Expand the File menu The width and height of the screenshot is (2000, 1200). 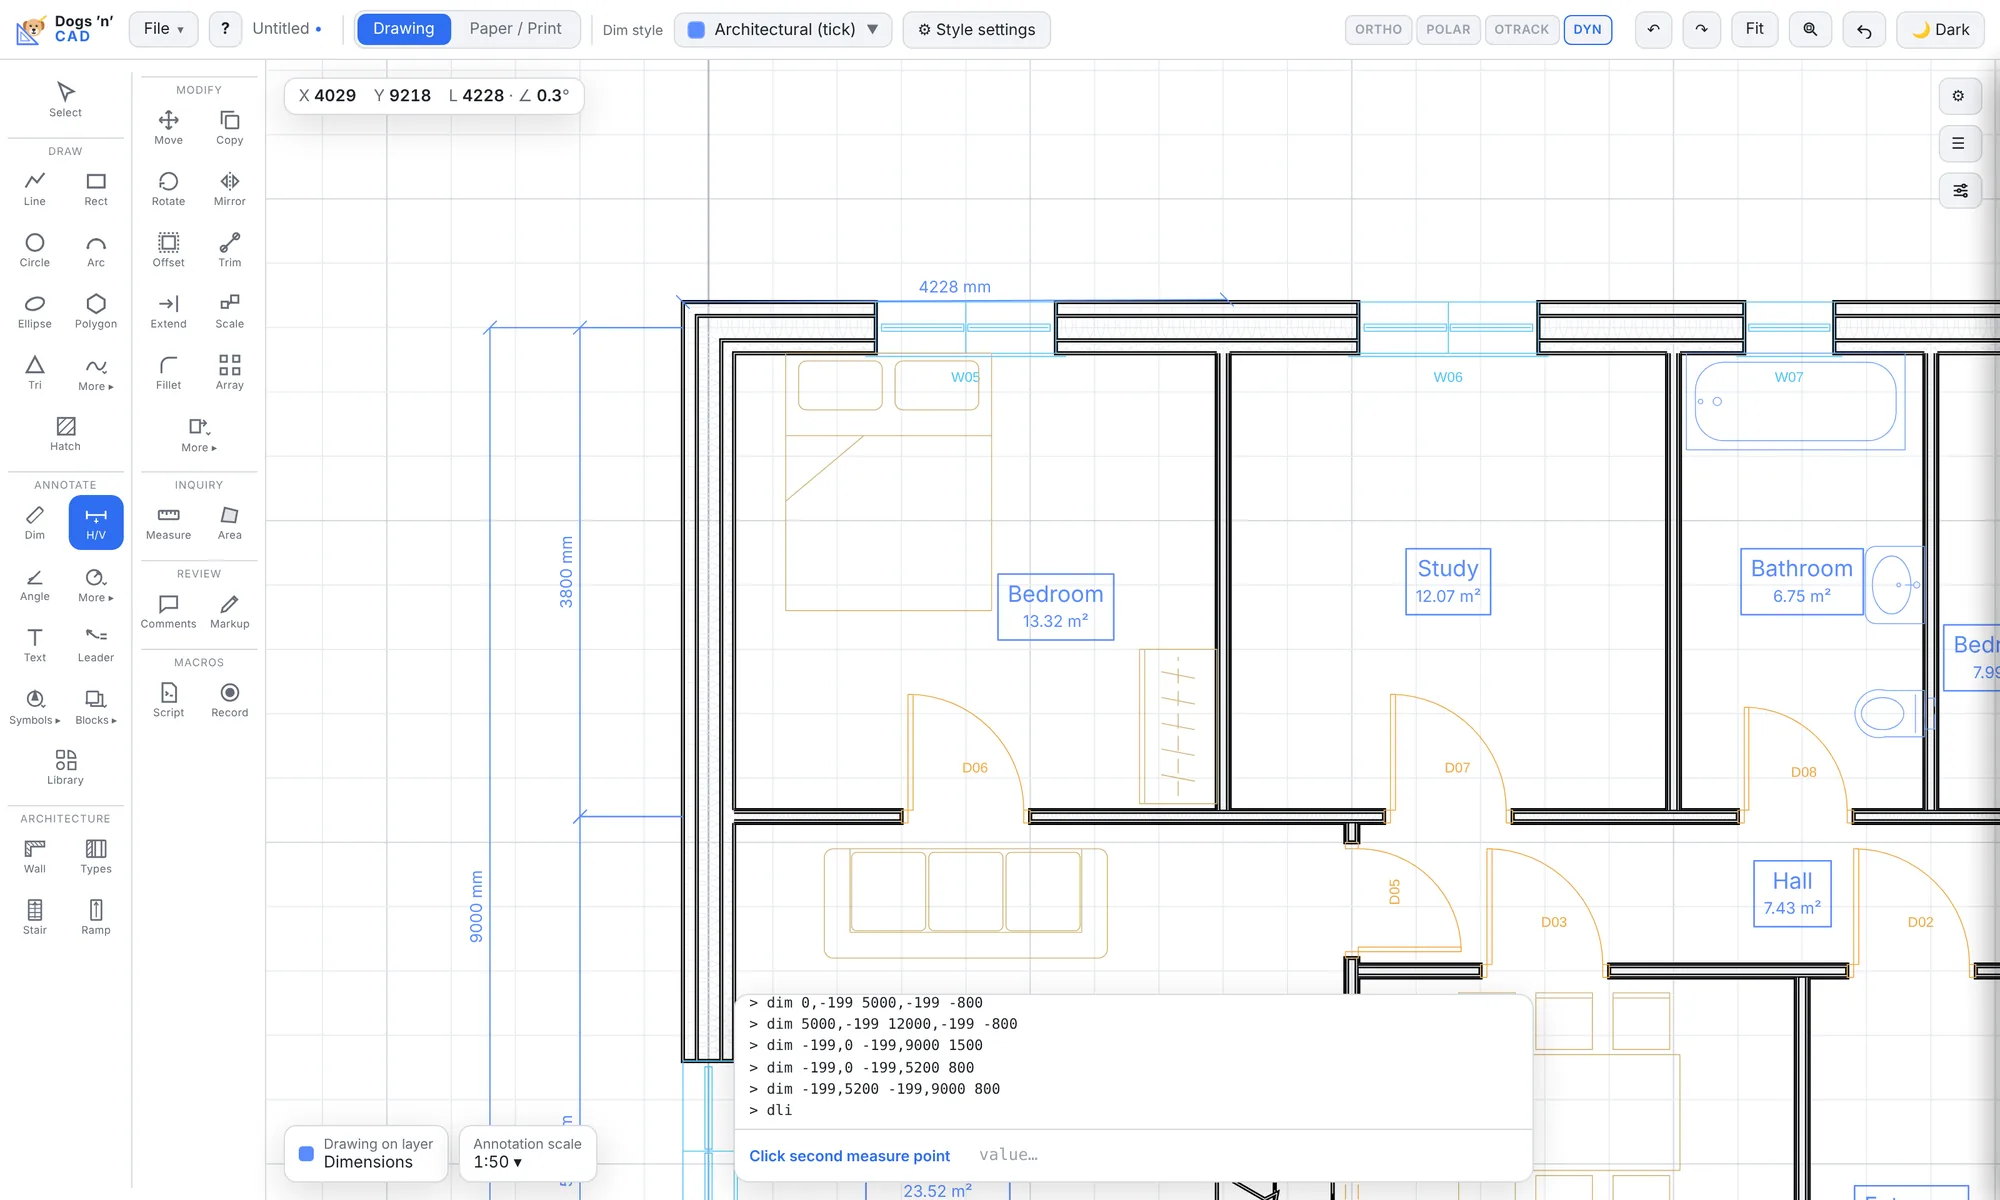click(x=163, y=29)
